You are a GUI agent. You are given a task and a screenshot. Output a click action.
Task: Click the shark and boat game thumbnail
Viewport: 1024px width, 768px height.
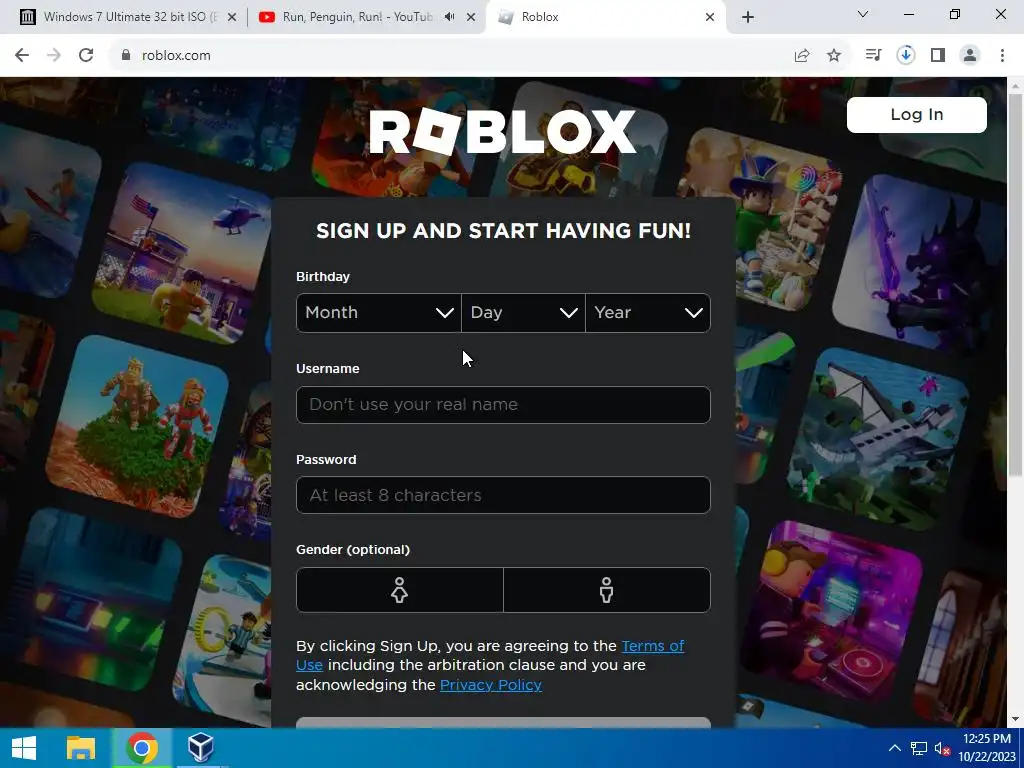click(878, 441)
